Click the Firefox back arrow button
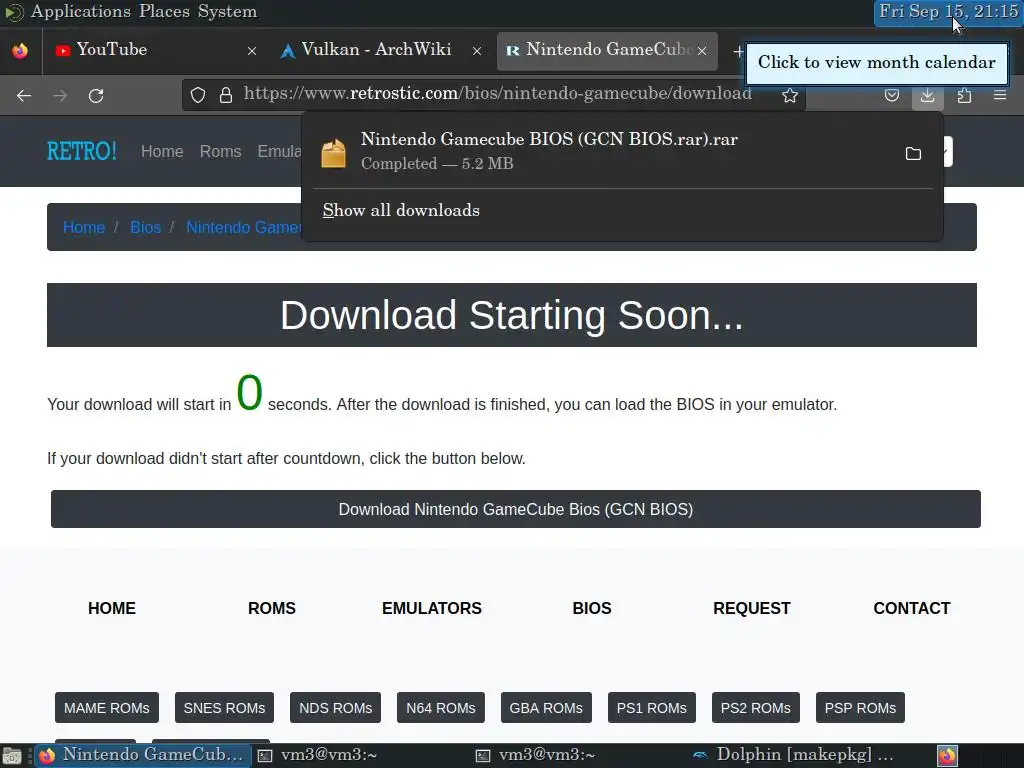 click(24, 96)
